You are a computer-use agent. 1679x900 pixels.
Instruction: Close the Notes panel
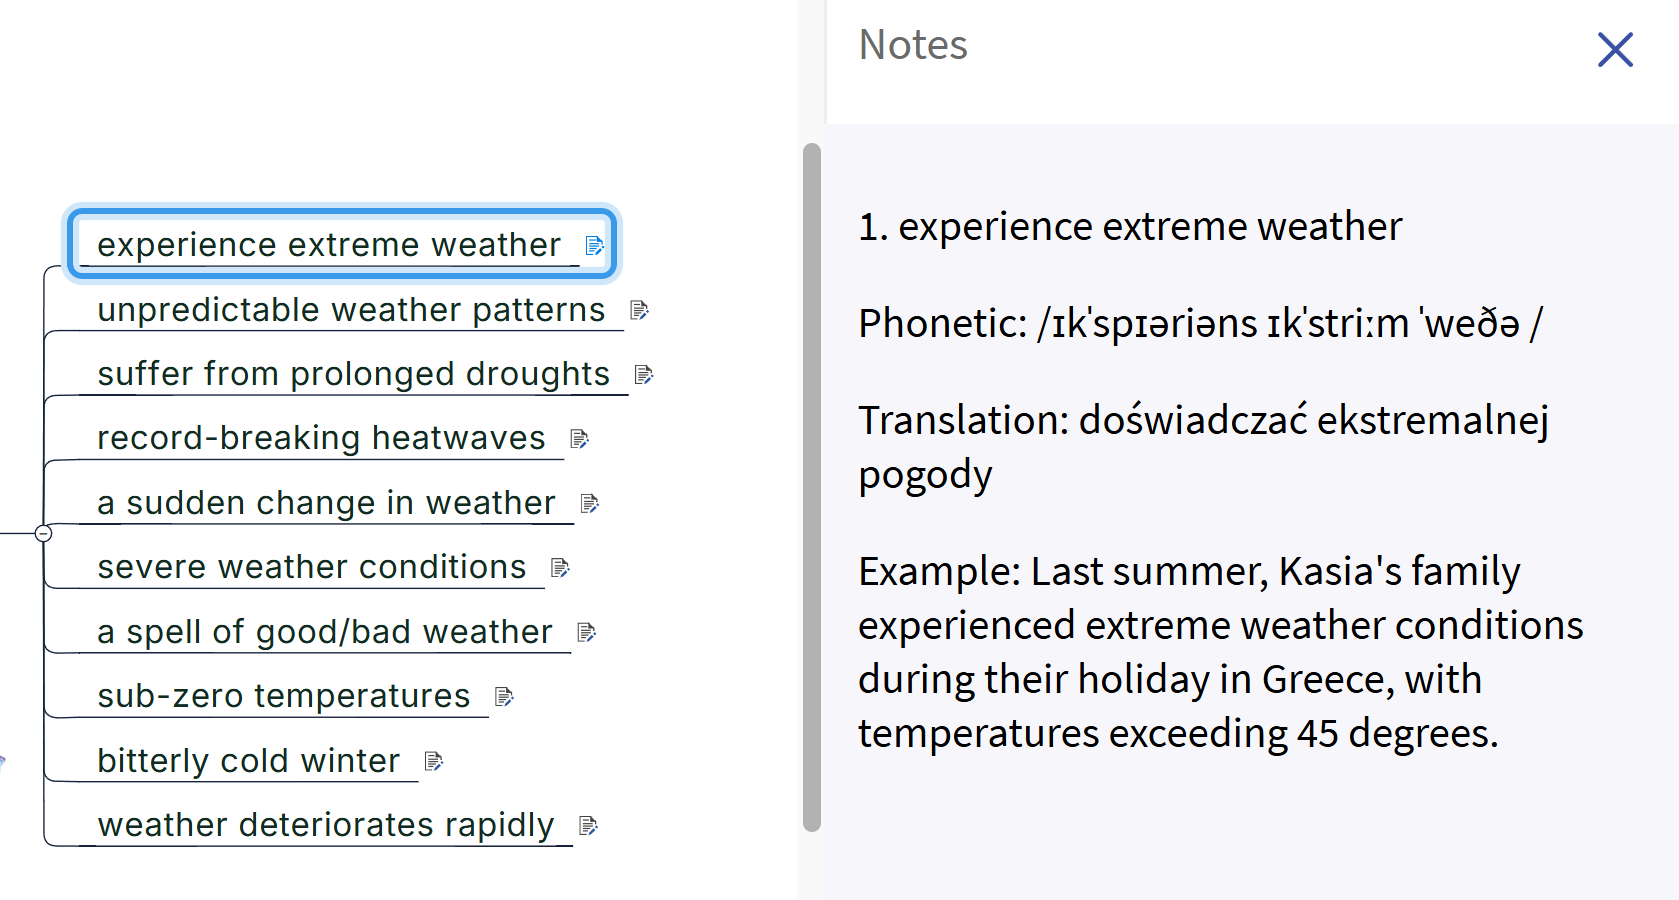(x=1615, y=49)
